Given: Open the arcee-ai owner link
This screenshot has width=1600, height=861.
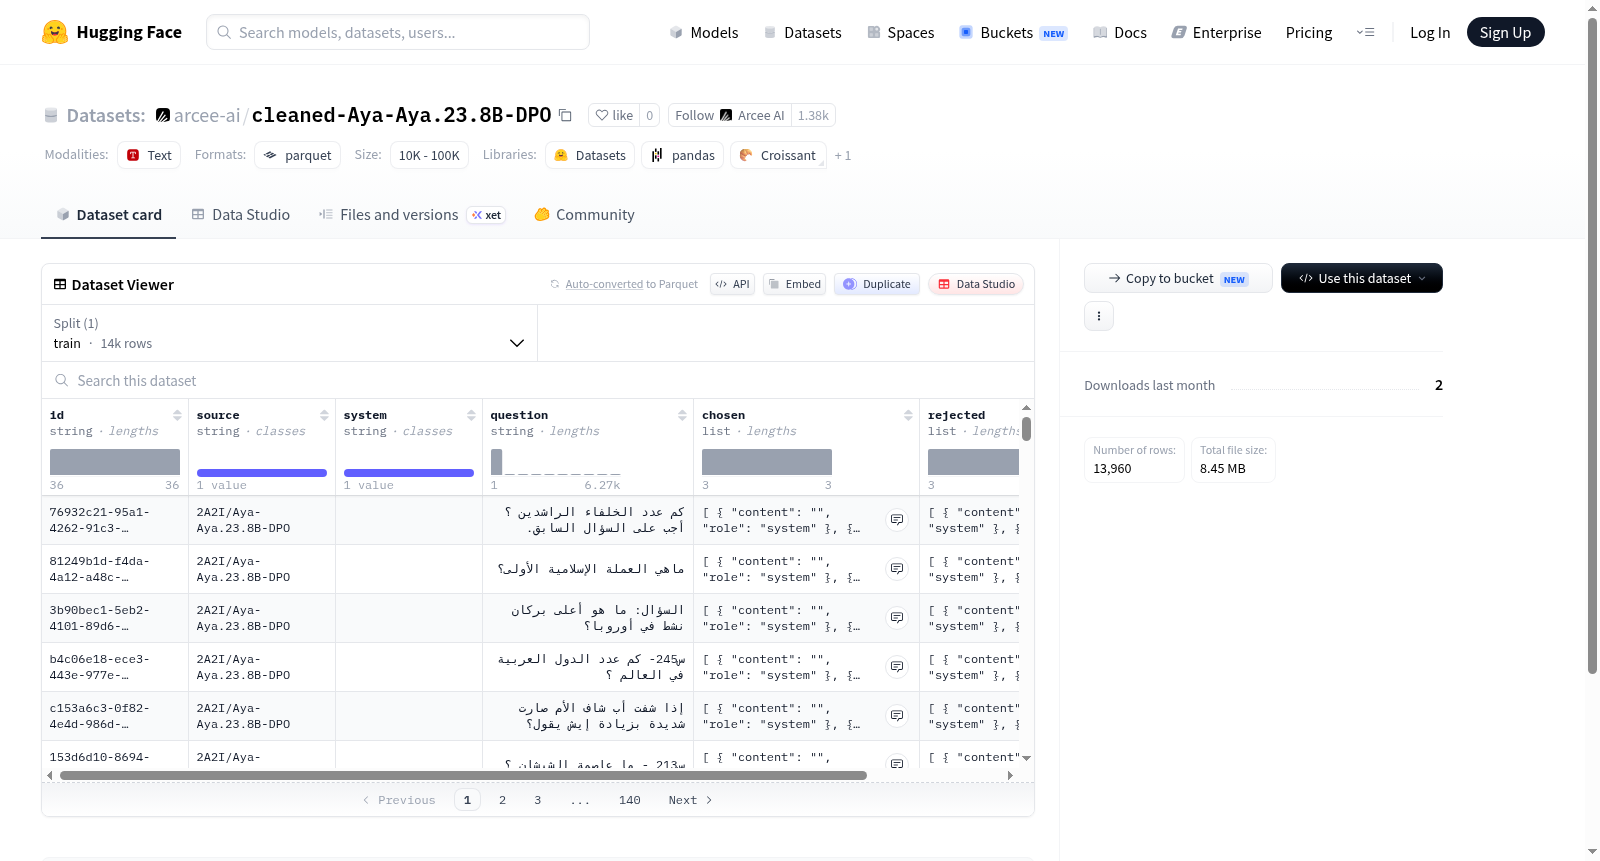Looking at the screenshot, I should (206, 115).
